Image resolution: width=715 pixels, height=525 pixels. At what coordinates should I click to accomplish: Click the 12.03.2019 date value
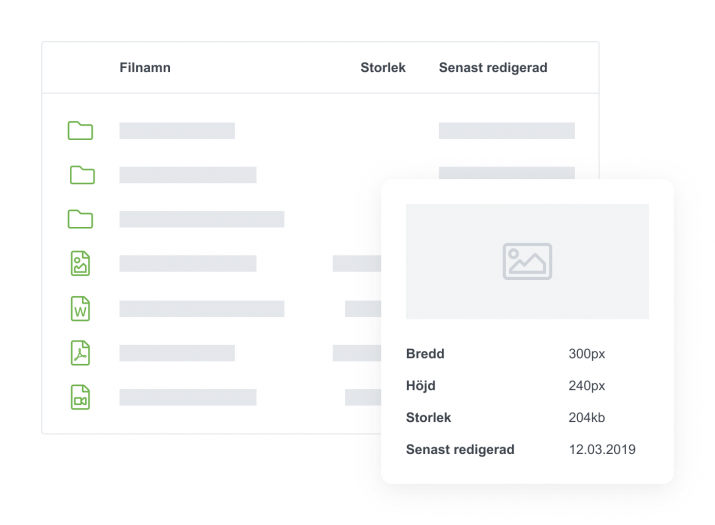click(602, 449)
